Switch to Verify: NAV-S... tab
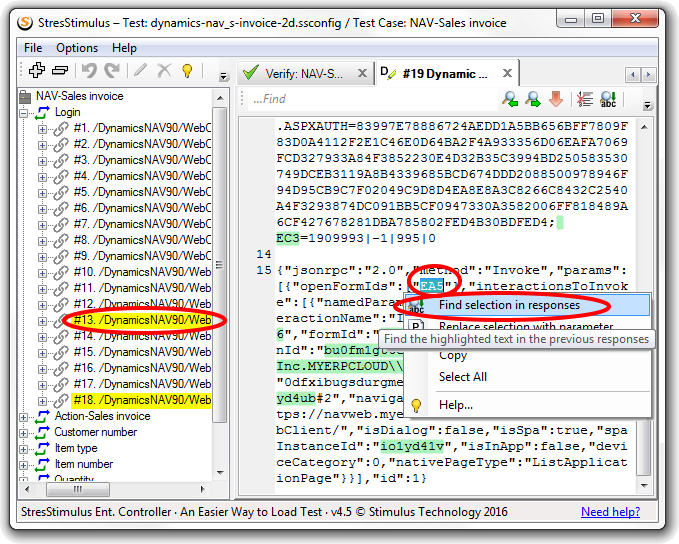Image resolution: width=679 pixels, height=544 pixels. tap(304, 74)
